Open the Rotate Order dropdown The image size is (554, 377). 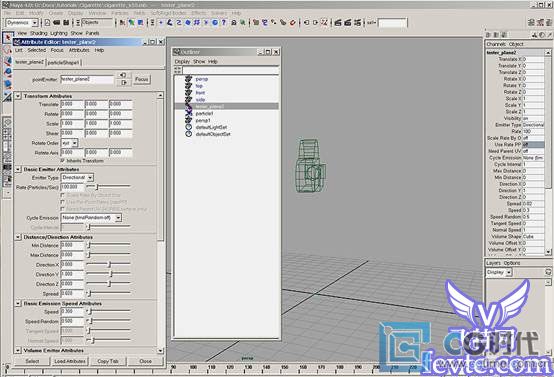(69, 143)
